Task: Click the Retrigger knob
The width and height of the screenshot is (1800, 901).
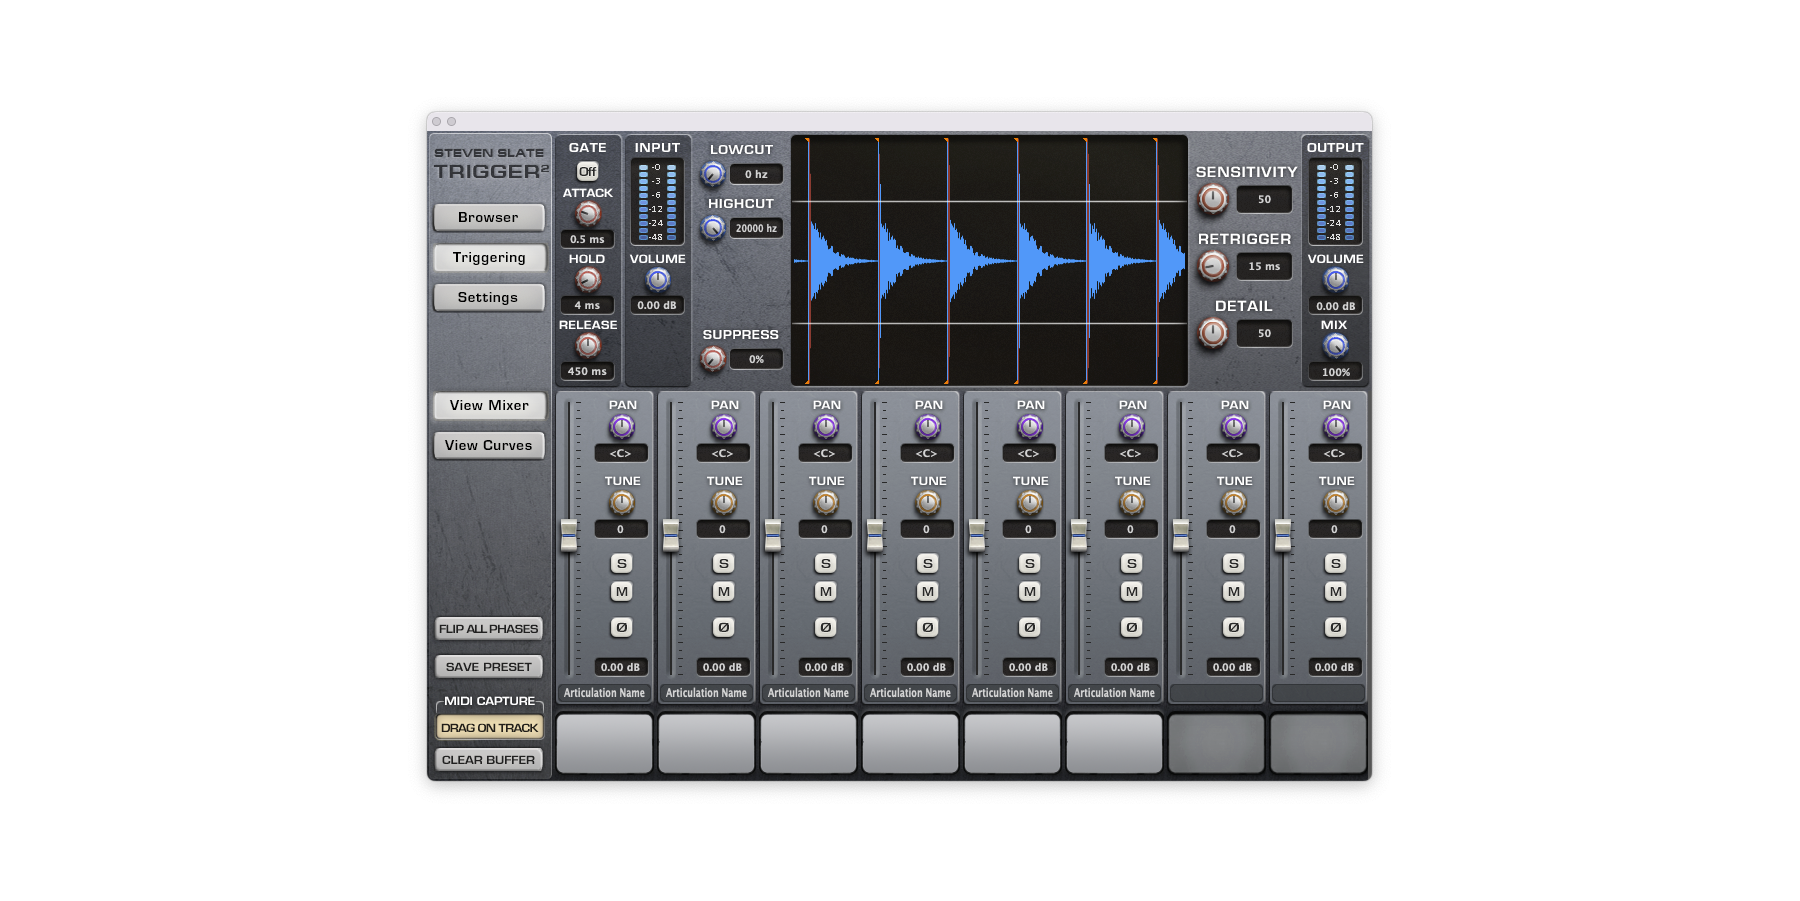Action: click(x=1213, y=266)
